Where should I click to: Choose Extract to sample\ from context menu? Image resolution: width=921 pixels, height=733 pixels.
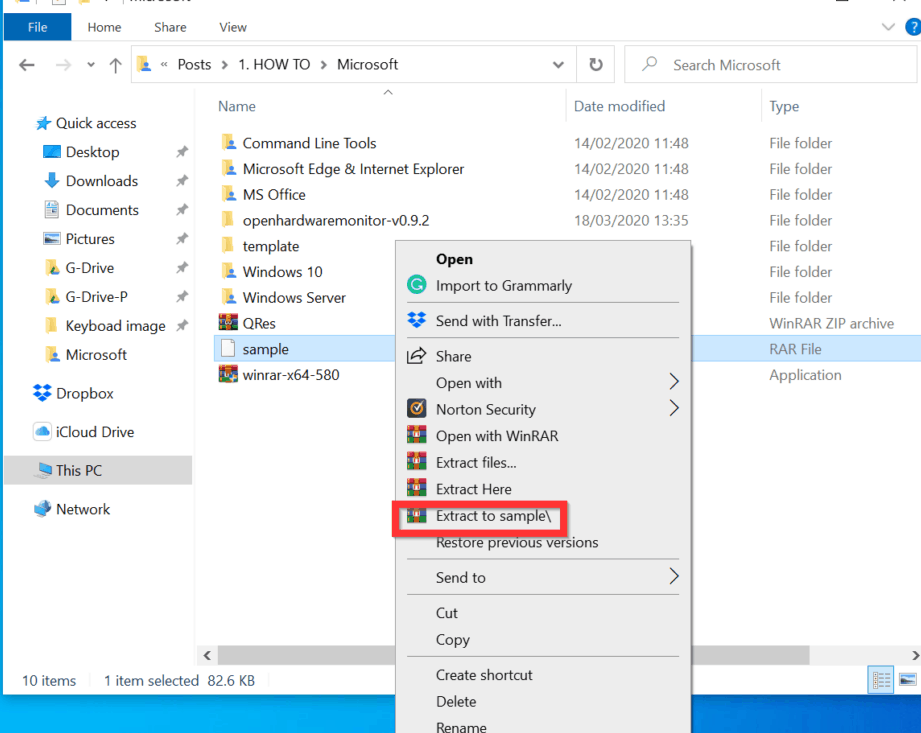click(493, 516)
